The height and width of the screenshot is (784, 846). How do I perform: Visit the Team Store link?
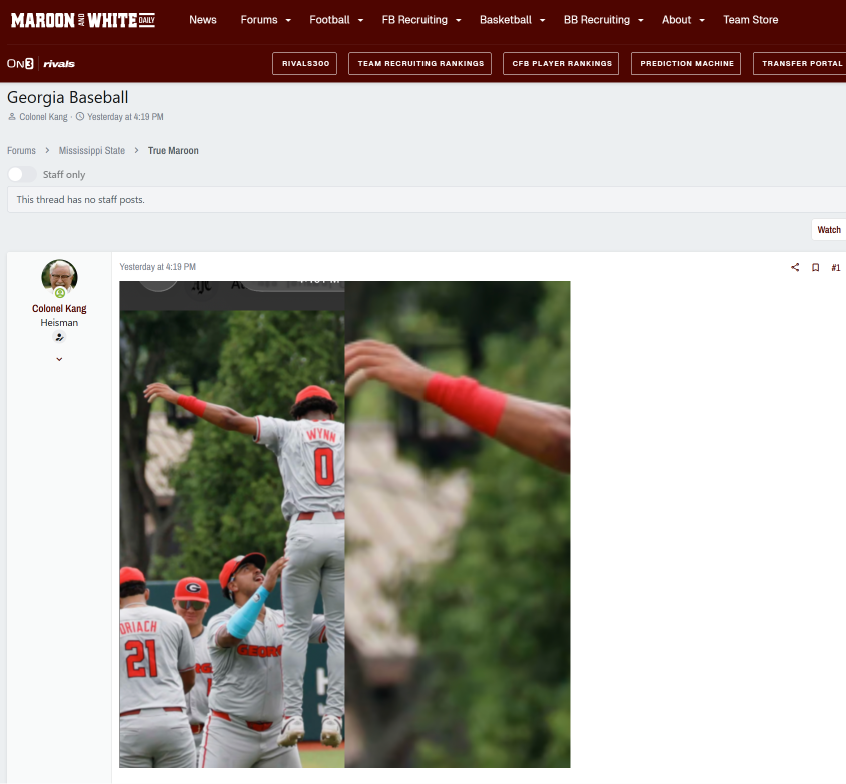point(751,20)
